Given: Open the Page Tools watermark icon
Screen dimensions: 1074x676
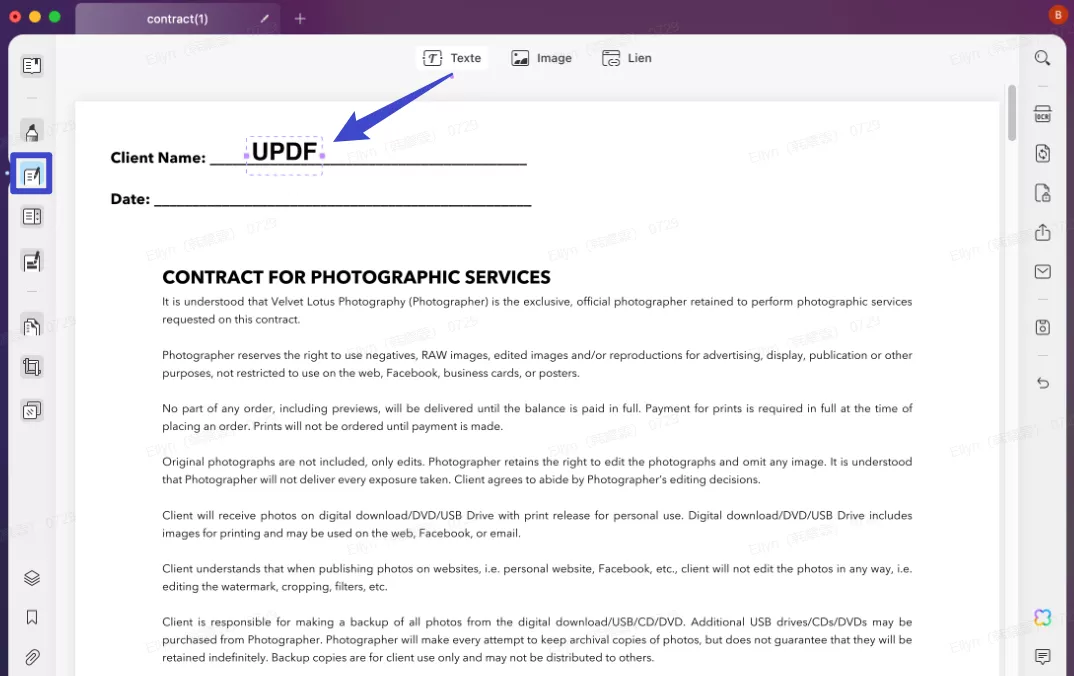Looking at the screenshot, I should pyautogui.click(x=32, y=410).
